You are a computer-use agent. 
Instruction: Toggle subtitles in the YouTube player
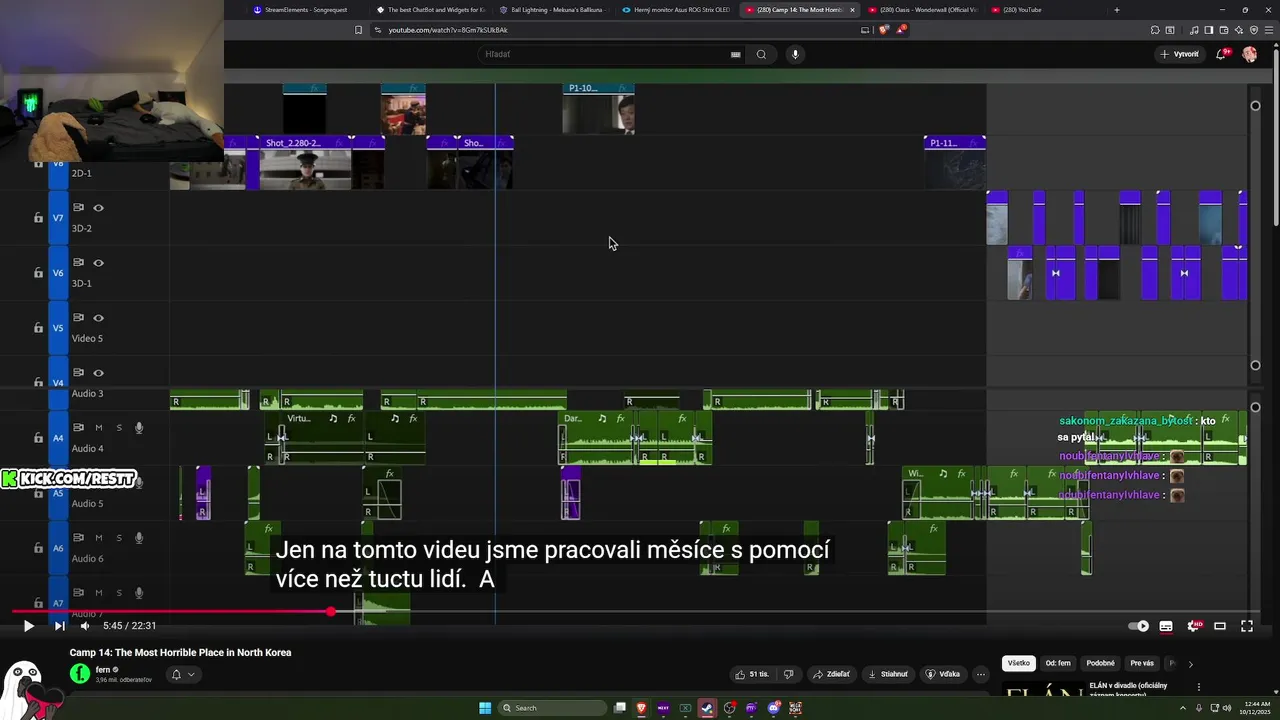[1166, 626]
